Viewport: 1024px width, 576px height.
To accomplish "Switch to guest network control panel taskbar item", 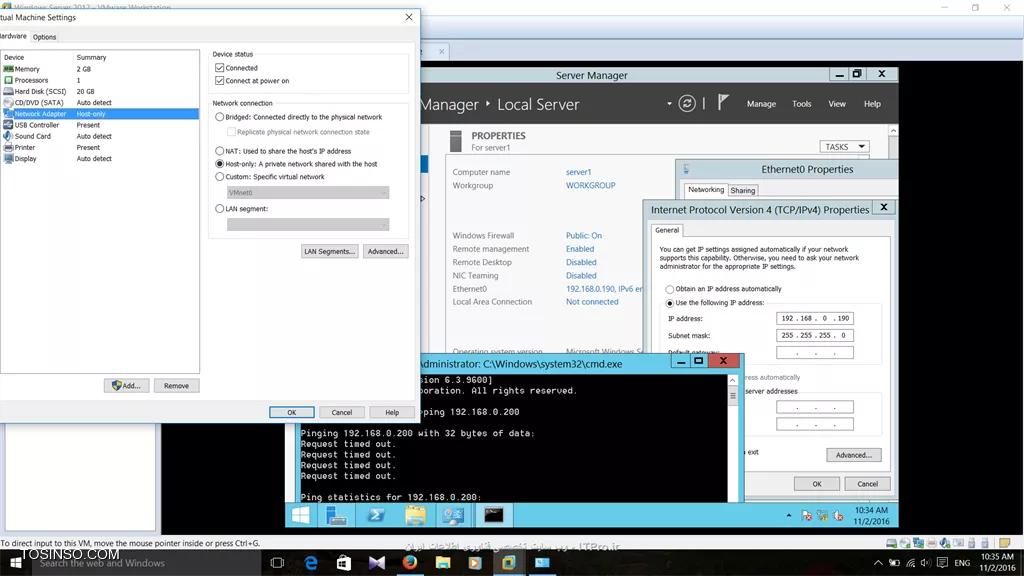I will (453, 515).
